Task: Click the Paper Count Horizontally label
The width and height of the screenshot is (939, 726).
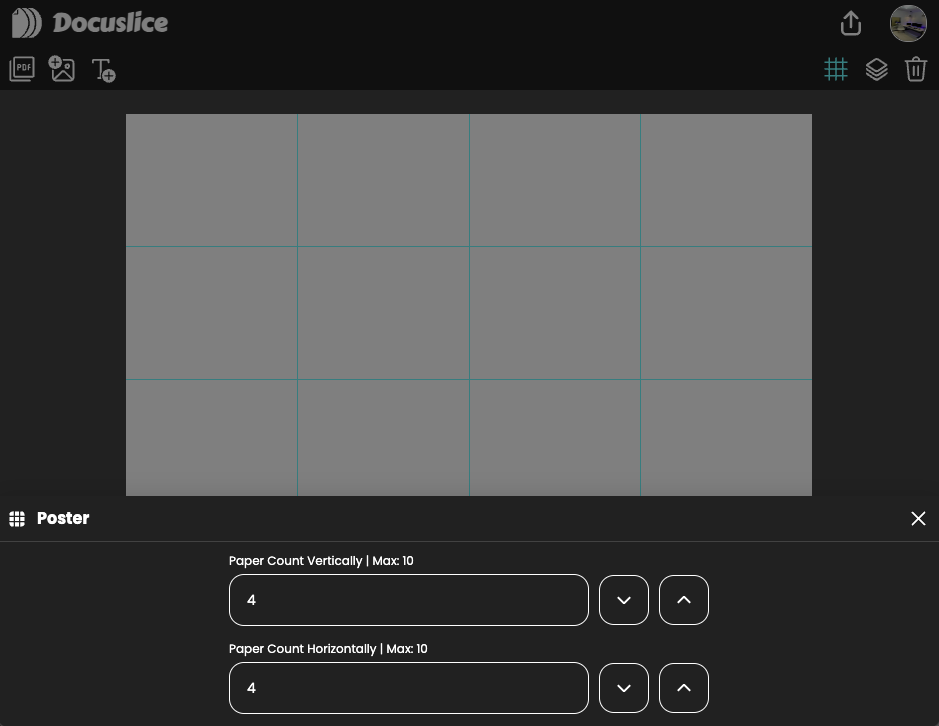Action: [x=327, y=649]
